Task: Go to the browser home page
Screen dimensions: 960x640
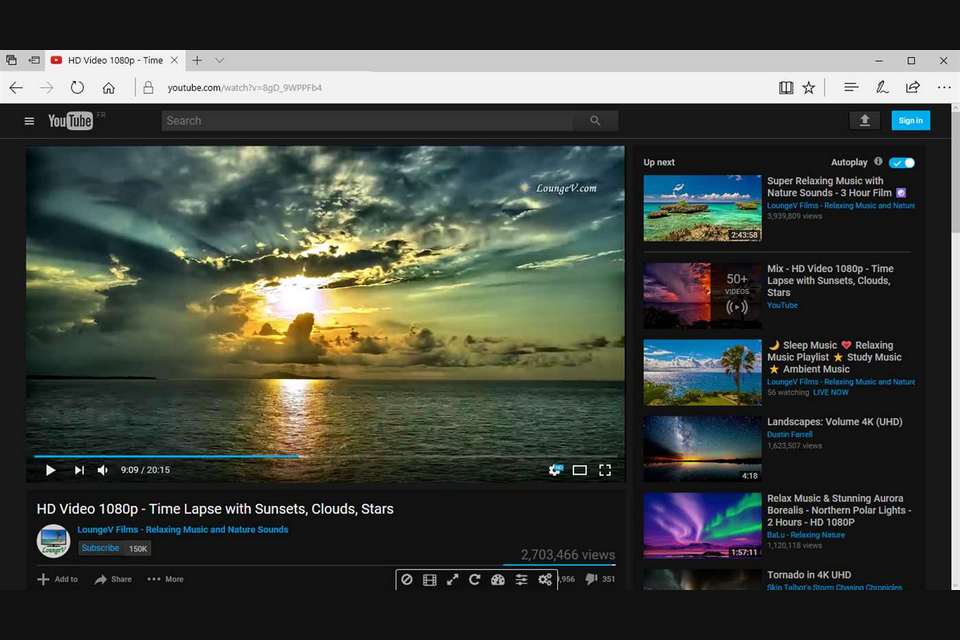Action: [108, 88]
